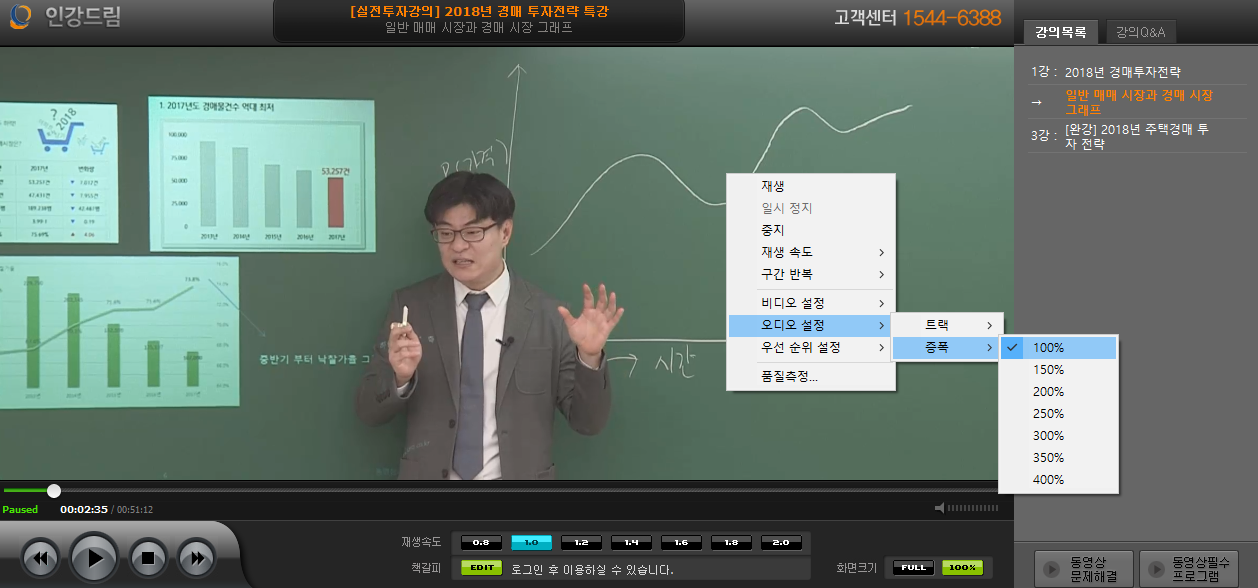Click the 책갈피 EDIT button

pos(481,568)
